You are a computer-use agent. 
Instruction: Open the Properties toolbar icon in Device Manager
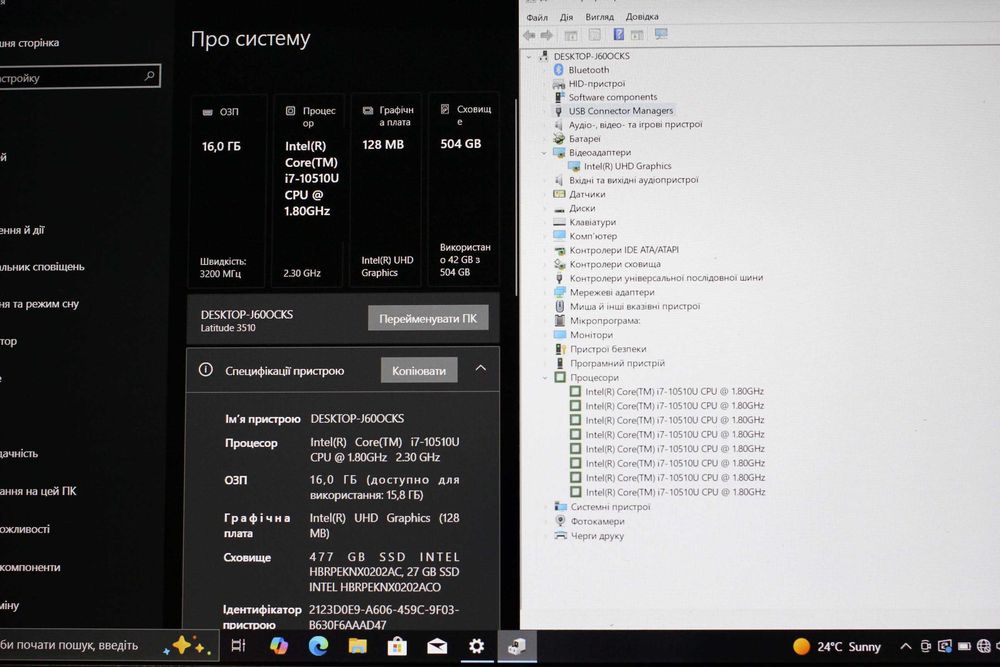594,34
